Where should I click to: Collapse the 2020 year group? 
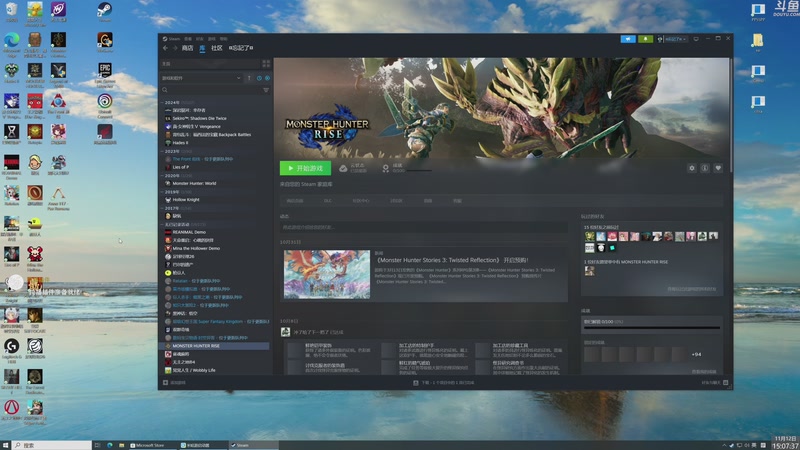tap(162, 176)
